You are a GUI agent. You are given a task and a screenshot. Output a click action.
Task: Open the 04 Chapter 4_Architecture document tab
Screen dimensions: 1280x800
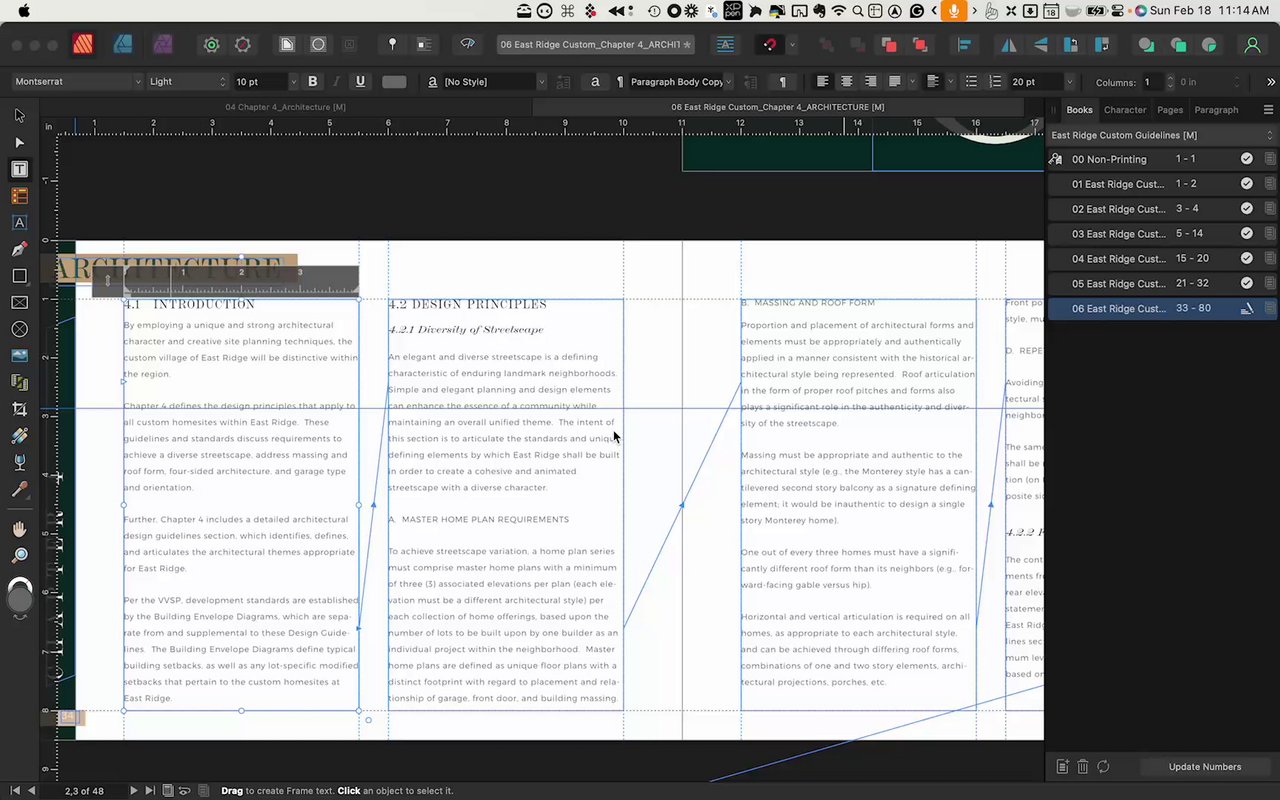[285, 107]
